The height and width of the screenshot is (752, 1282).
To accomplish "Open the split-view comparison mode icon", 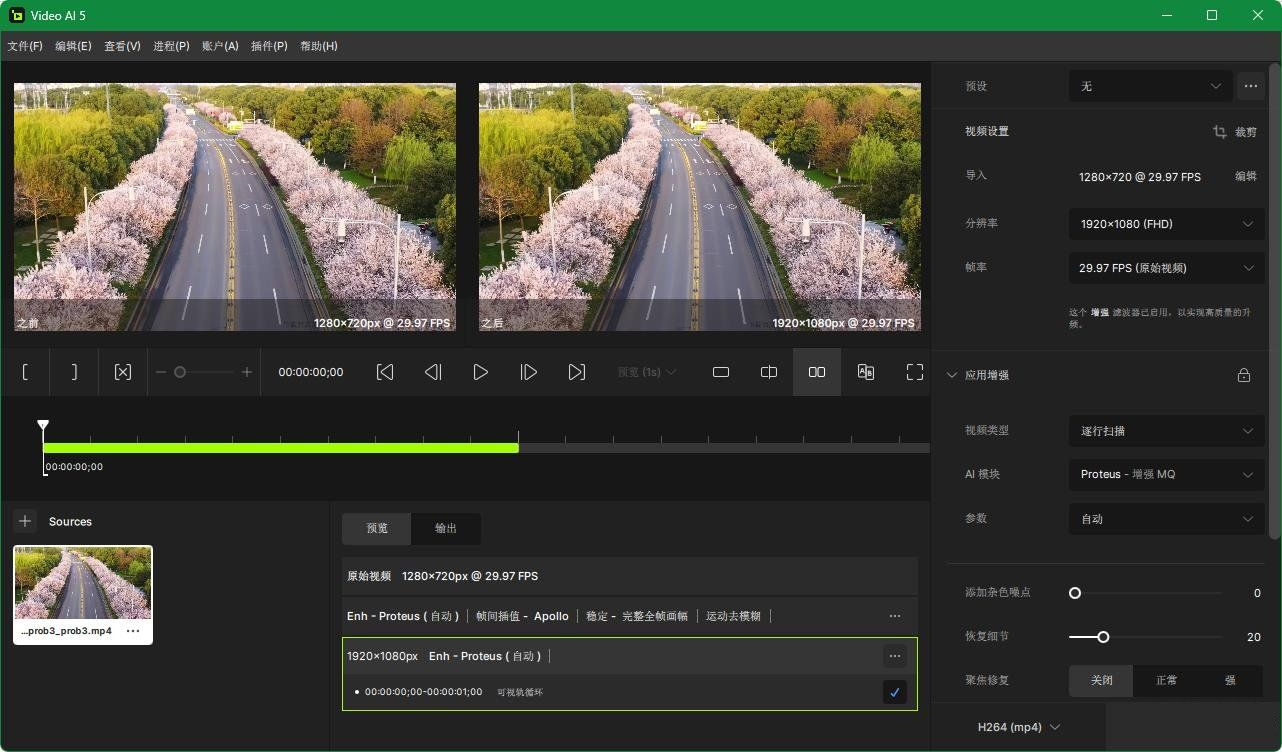I will (769, 372).
